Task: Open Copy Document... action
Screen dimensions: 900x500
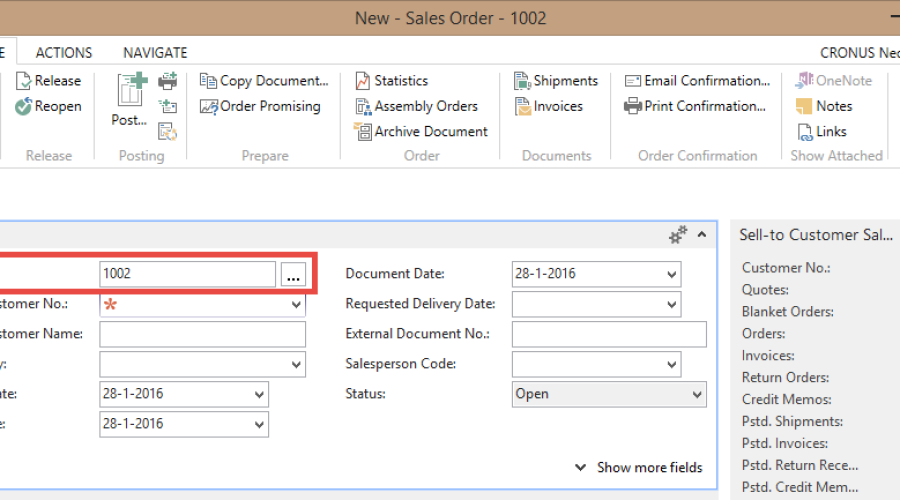Action: (x=264, y=81)
